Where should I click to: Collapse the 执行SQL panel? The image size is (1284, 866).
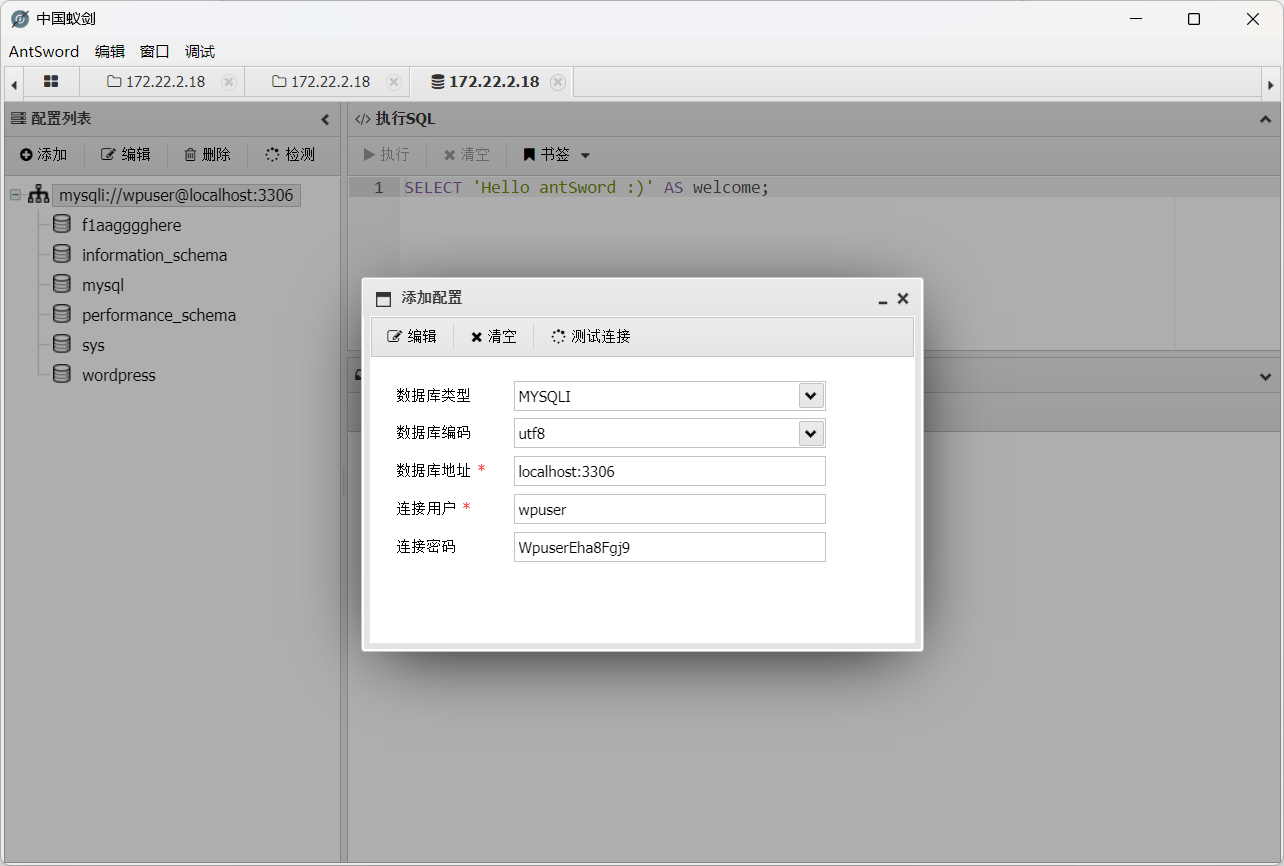(1265, 119)
